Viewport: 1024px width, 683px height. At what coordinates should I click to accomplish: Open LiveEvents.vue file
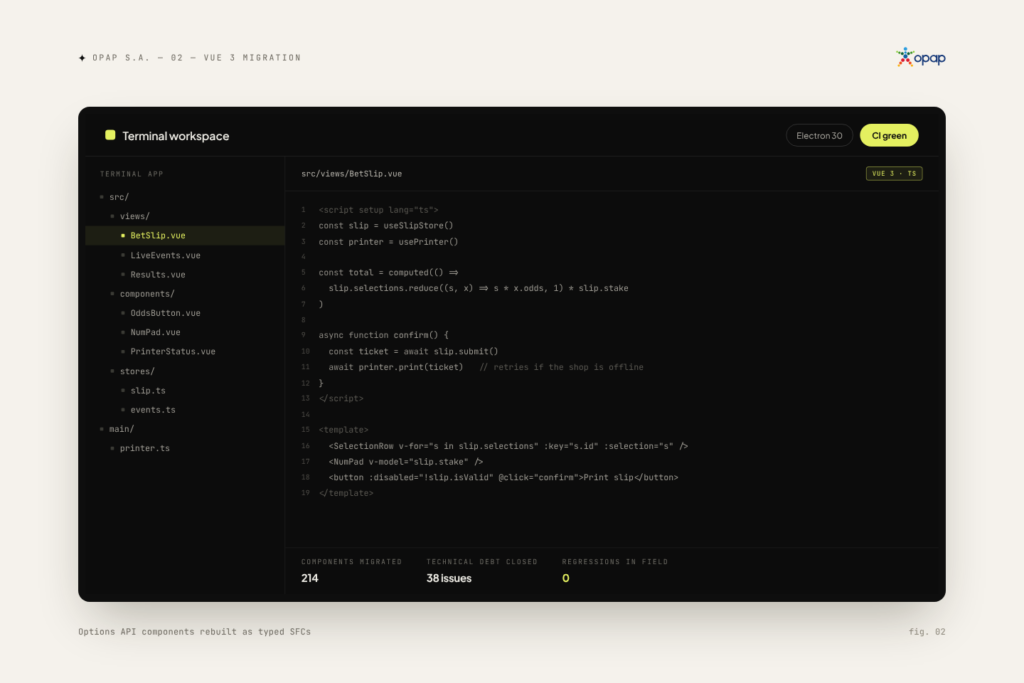165,255
